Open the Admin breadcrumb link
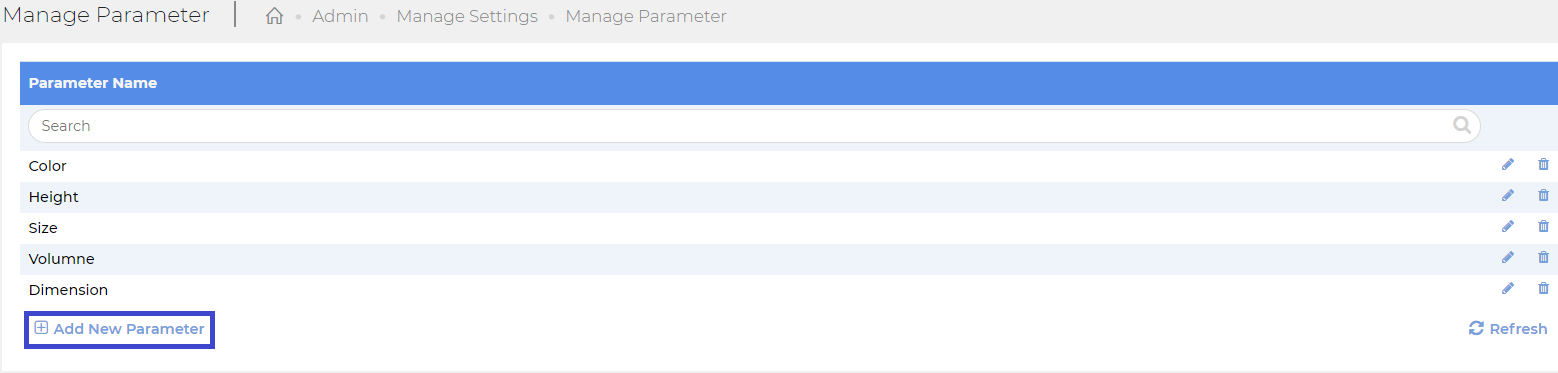This screenshot has width=1558, height=373. [340, 16]
